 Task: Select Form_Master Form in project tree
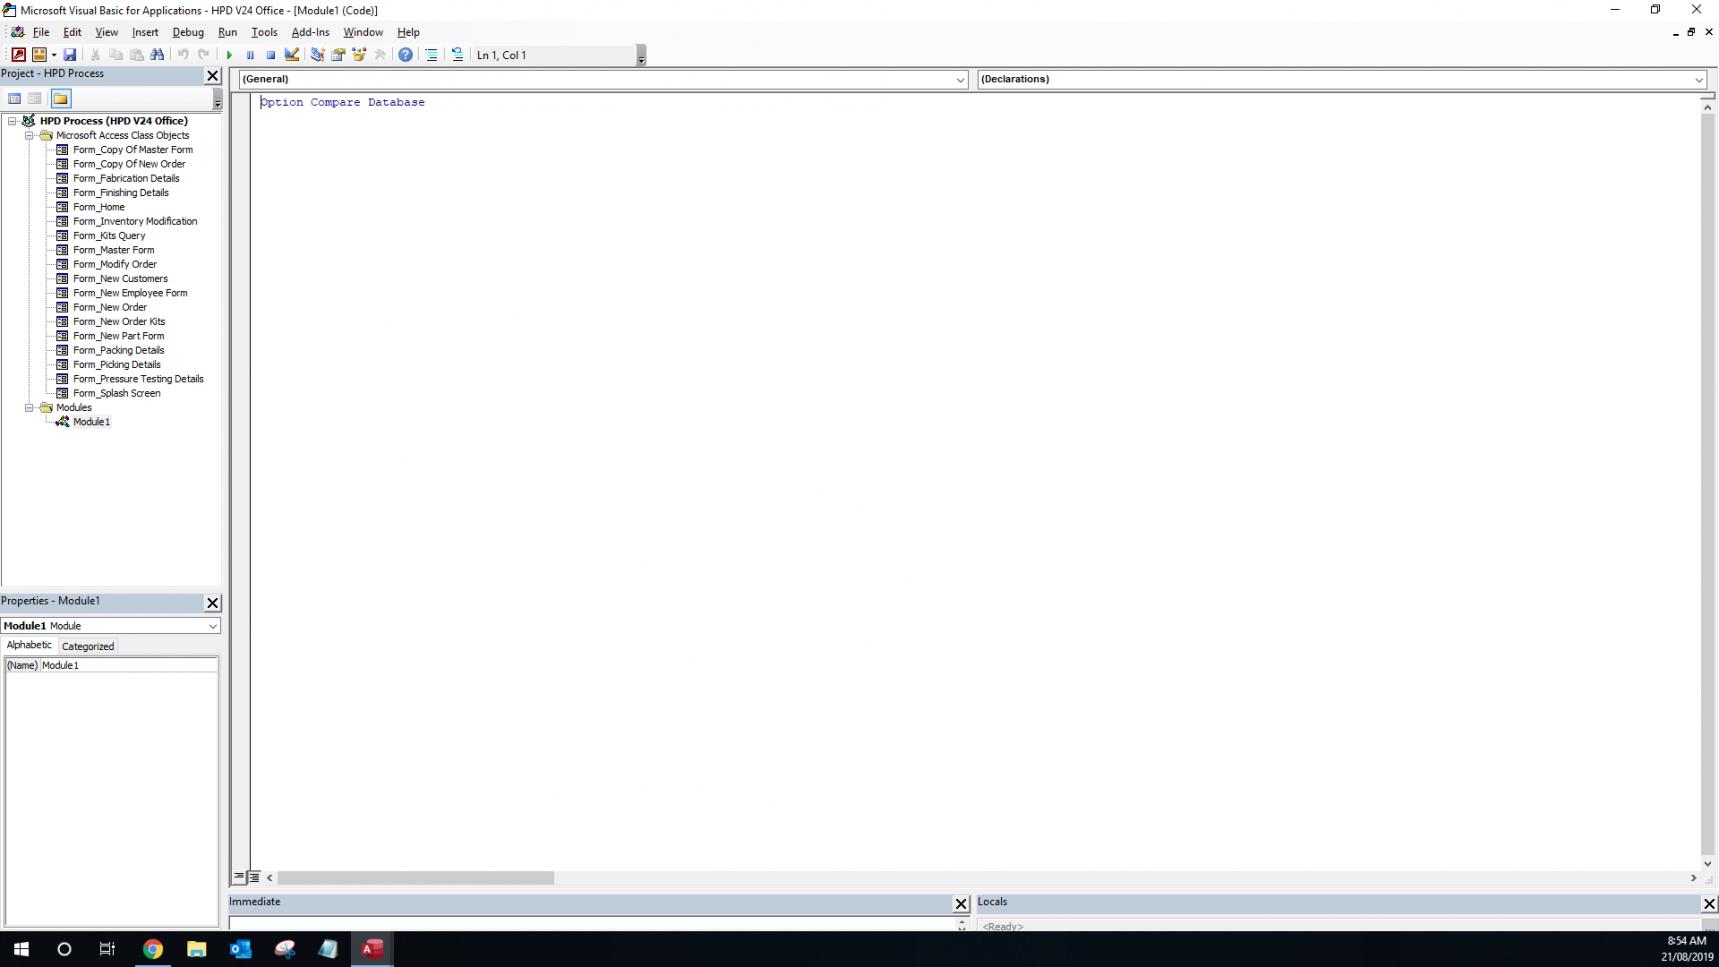pos(113,250)
